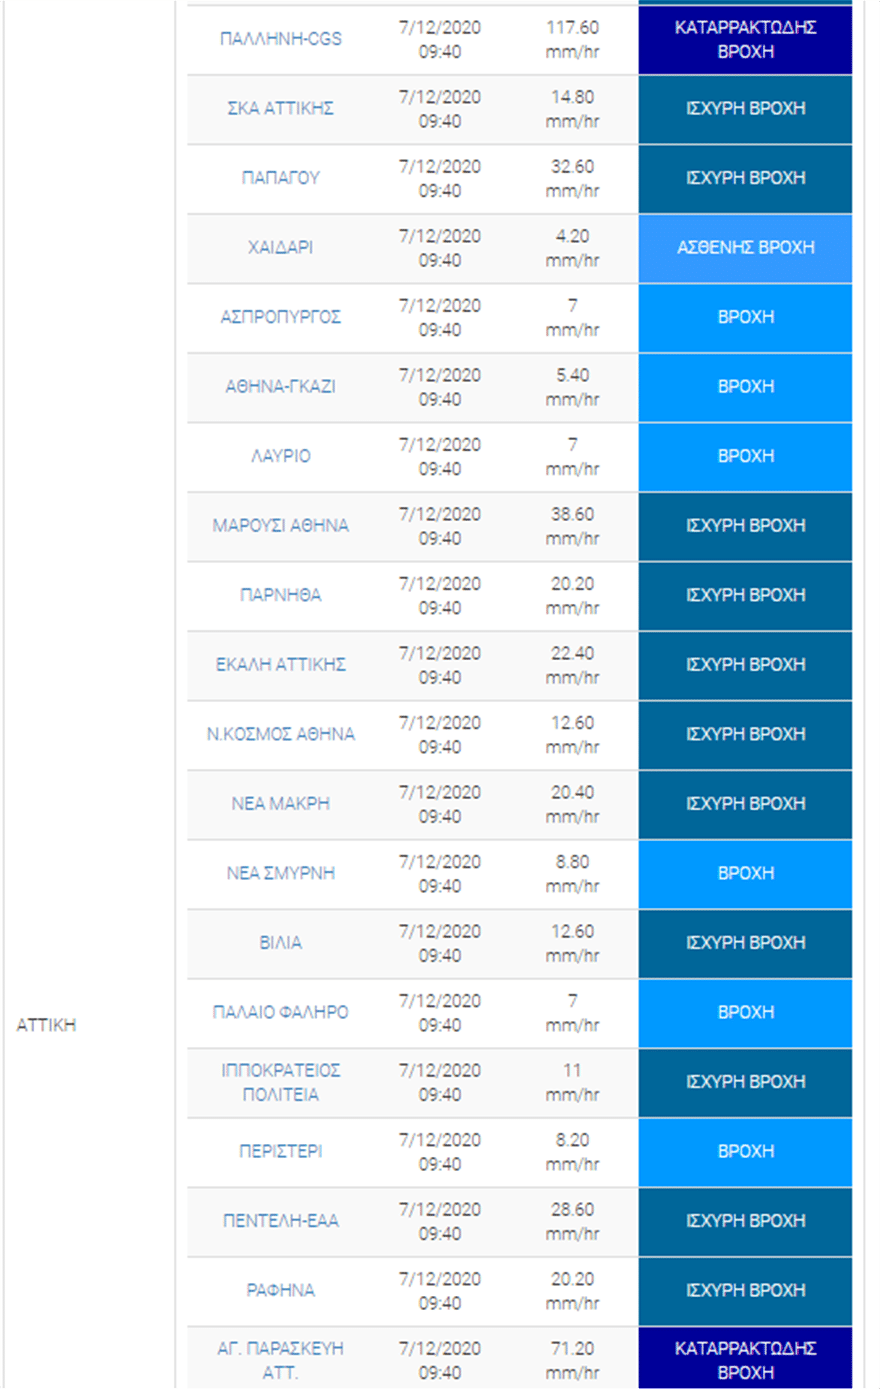Click the ΑΣΠΡΟΠΥΡΓΟΣ station link

click(280, 317)
